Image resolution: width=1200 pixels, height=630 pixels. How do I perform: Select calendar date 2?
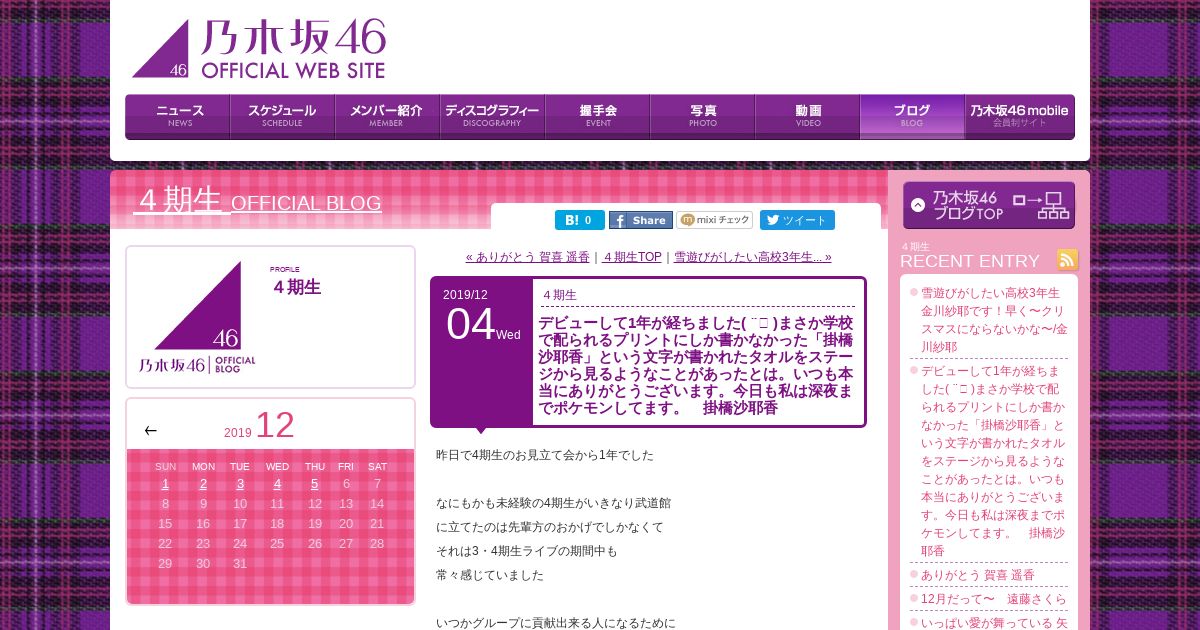coord(203,484)
